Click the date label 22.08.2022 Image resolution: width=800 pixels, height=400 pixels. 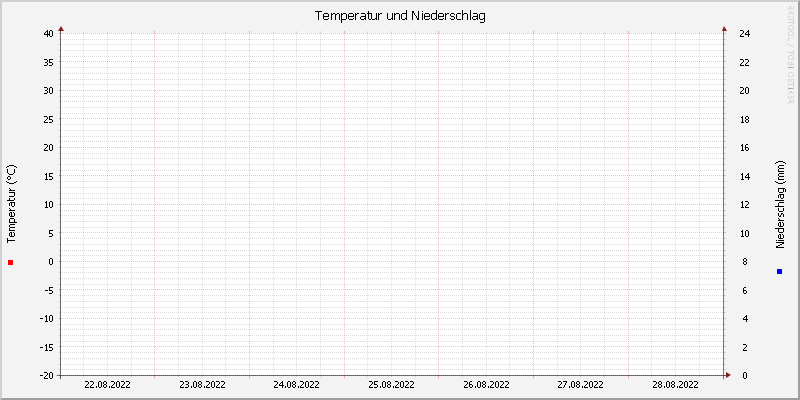(107, 385)
